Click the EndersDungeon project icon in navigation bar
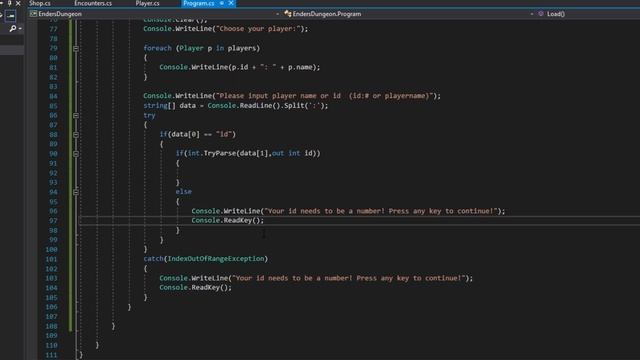This screenshot has height=360, width=640. (x=33, y=14)
